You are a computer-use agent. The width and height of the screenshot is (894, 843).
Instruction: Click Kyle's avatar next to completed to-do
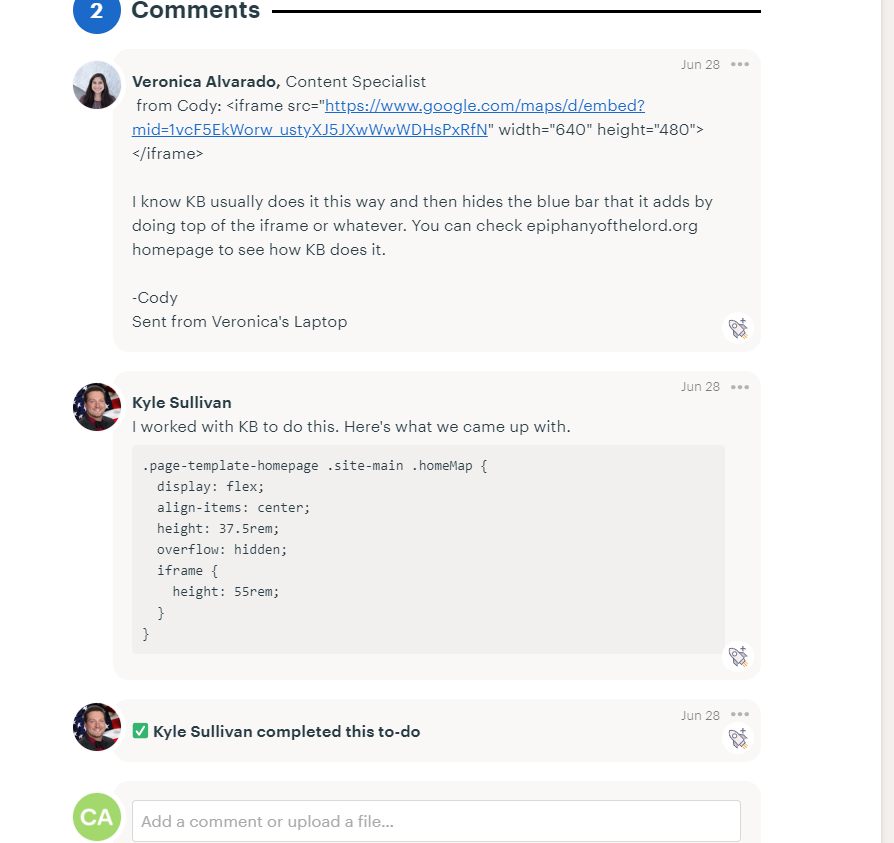coord(97,727)
